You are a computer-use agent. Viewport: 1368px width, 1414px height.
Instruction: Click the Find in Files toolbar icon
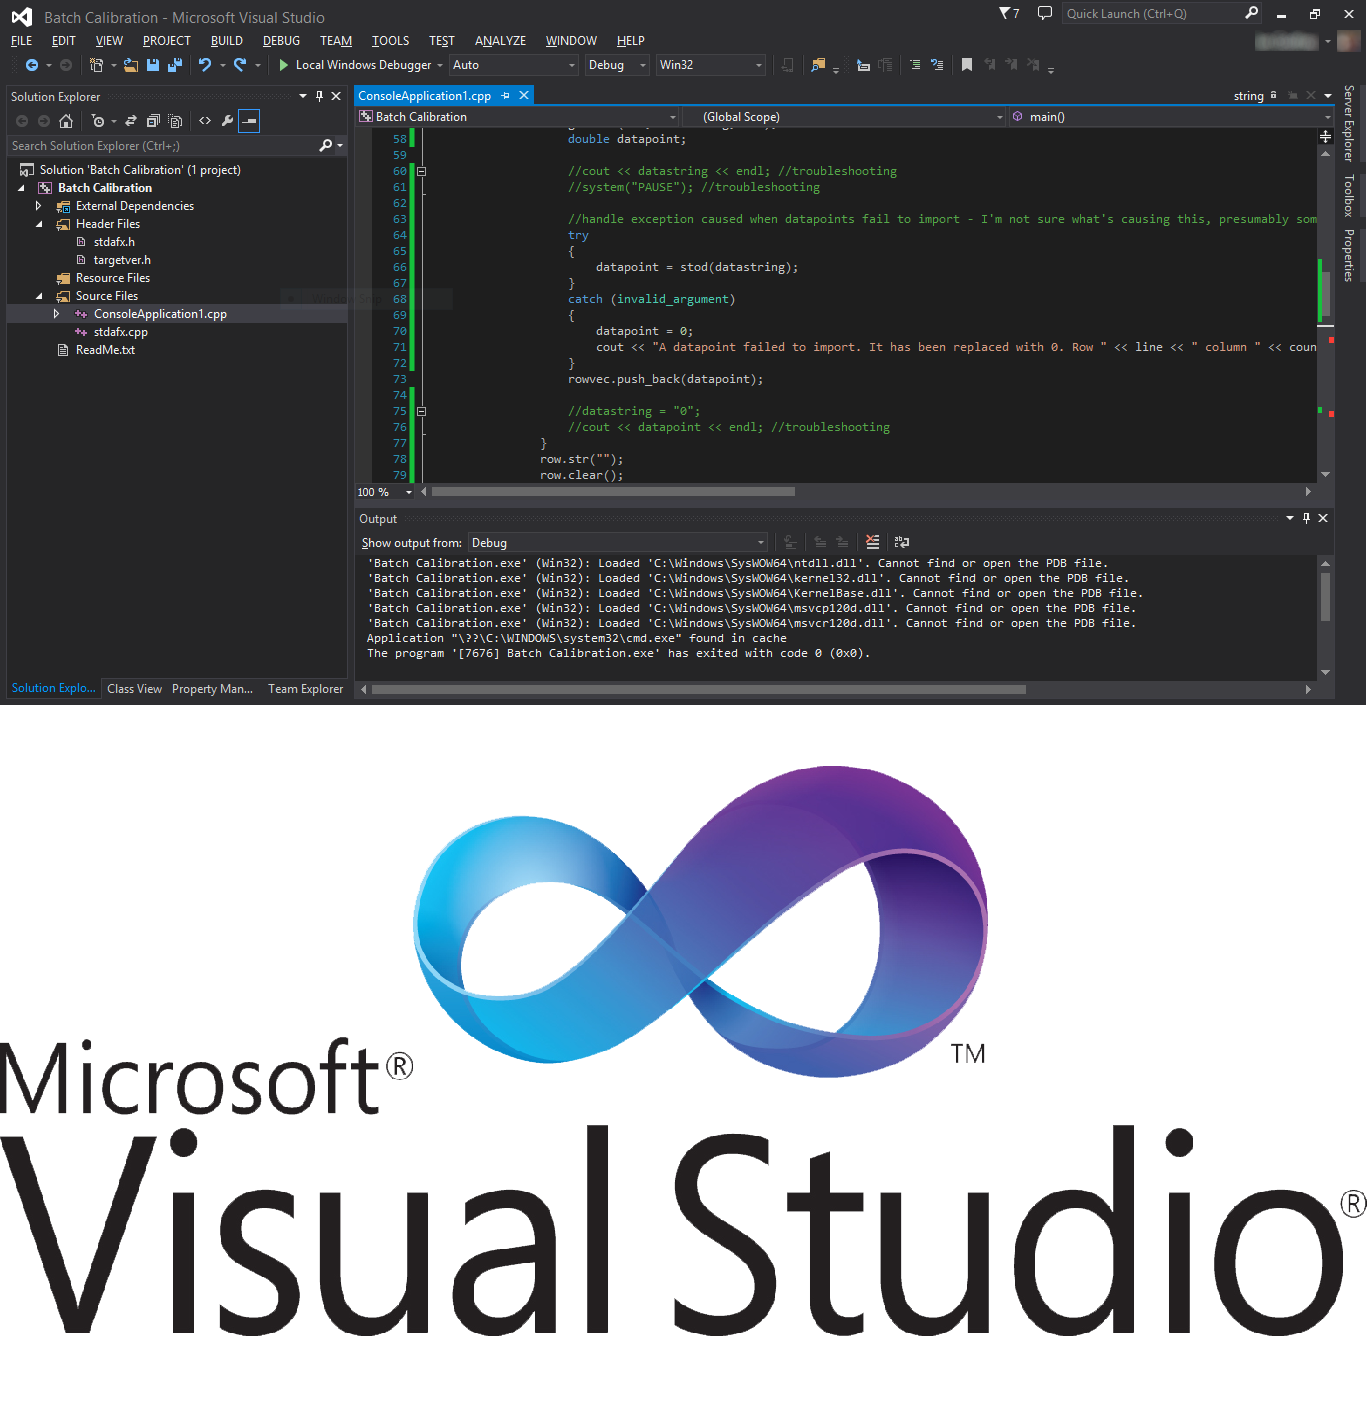(818, 65)
